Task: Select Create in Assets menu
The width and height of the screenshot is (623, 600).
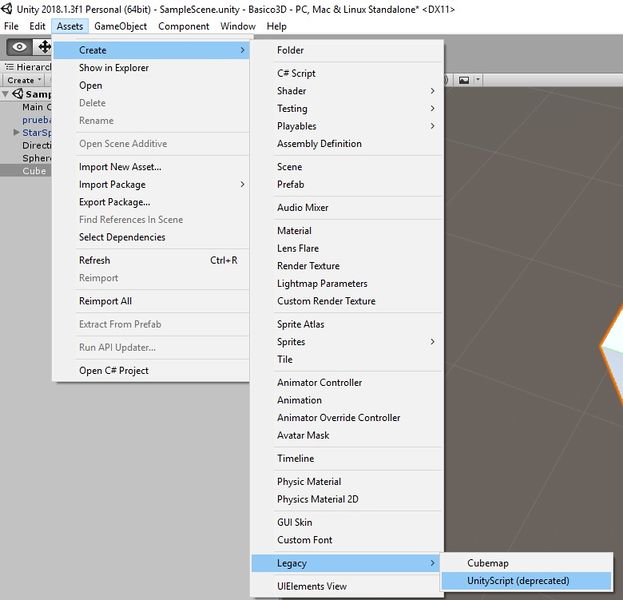Action: (x=151, y=50)
